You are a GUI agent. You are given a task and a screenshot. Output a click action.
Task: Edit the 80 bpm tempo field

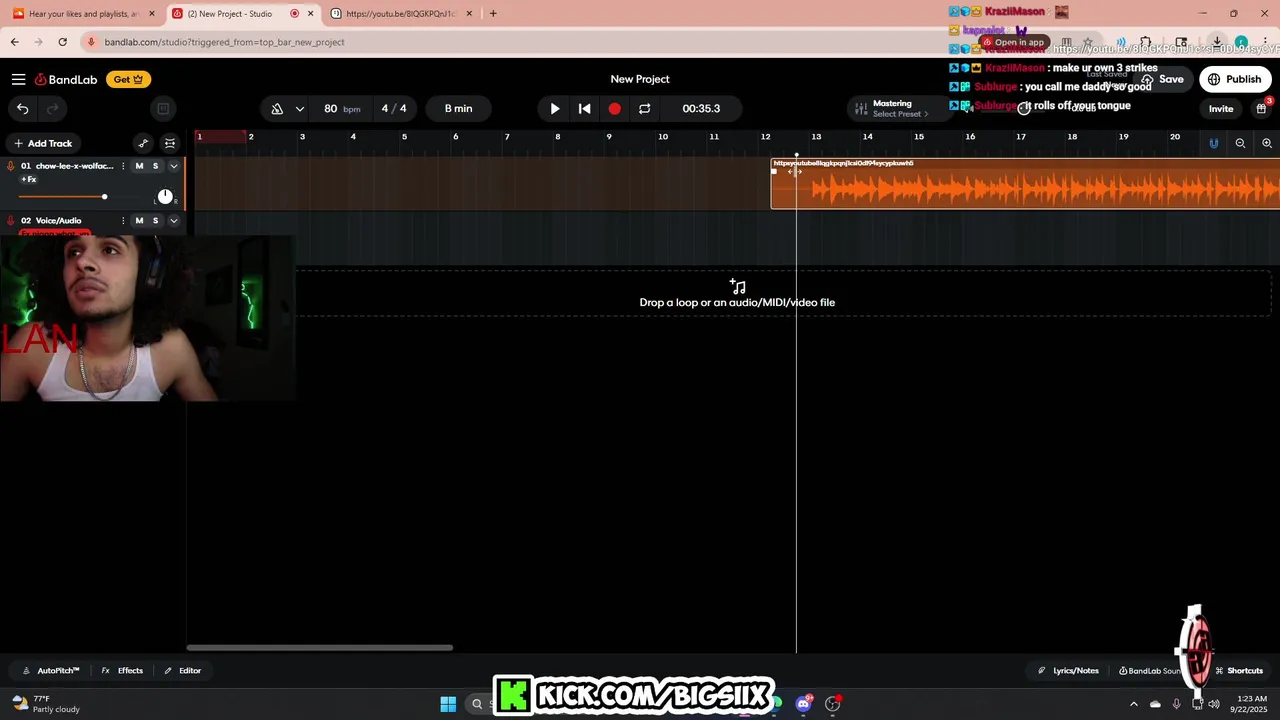pyautogui.click(x=341, y=108)
